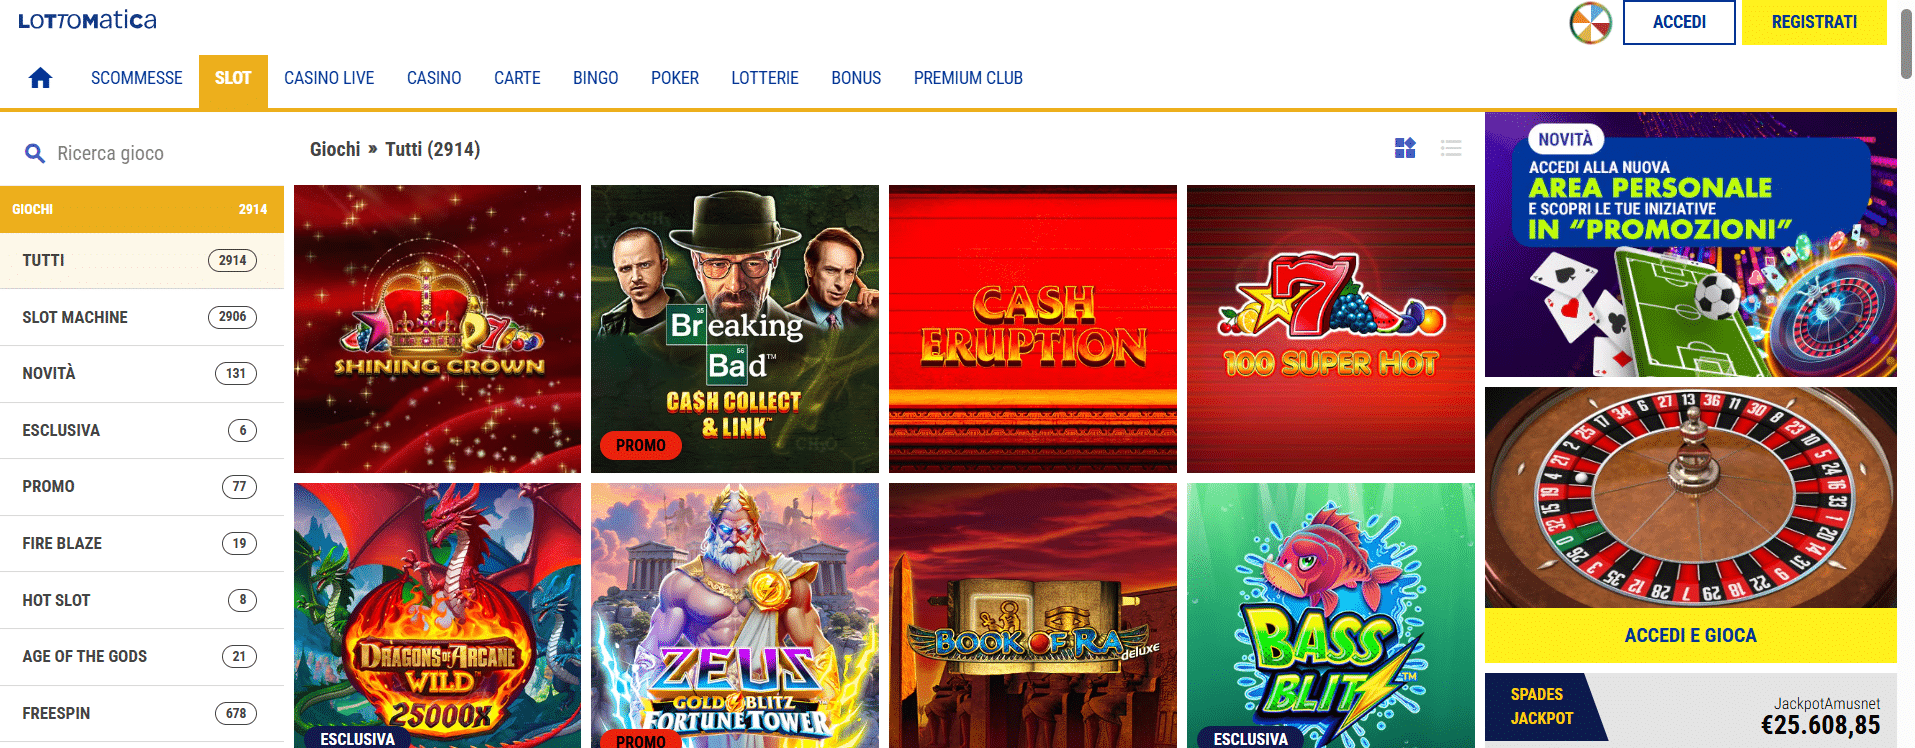Click the search magnifier icon
Viewport: 1915px width, 748px height.
coord(35,153)
